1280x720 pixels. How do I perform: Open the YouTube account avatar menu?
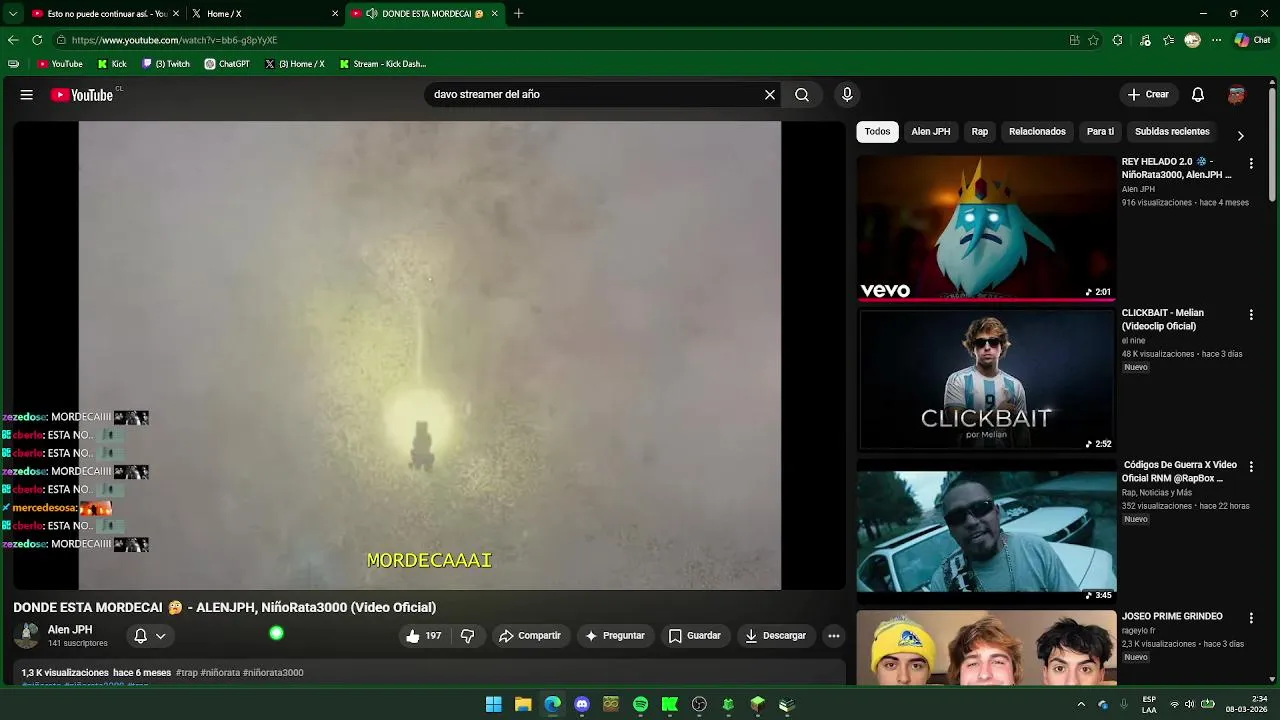coord(1236,95)
